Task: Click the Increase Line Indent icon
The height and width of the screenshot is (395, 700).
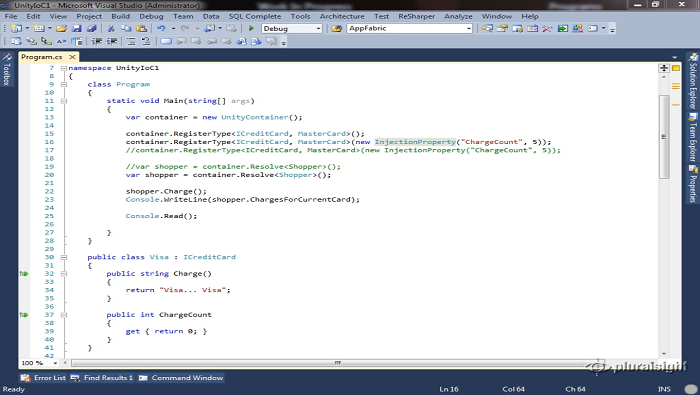Action: coord(112,42)
